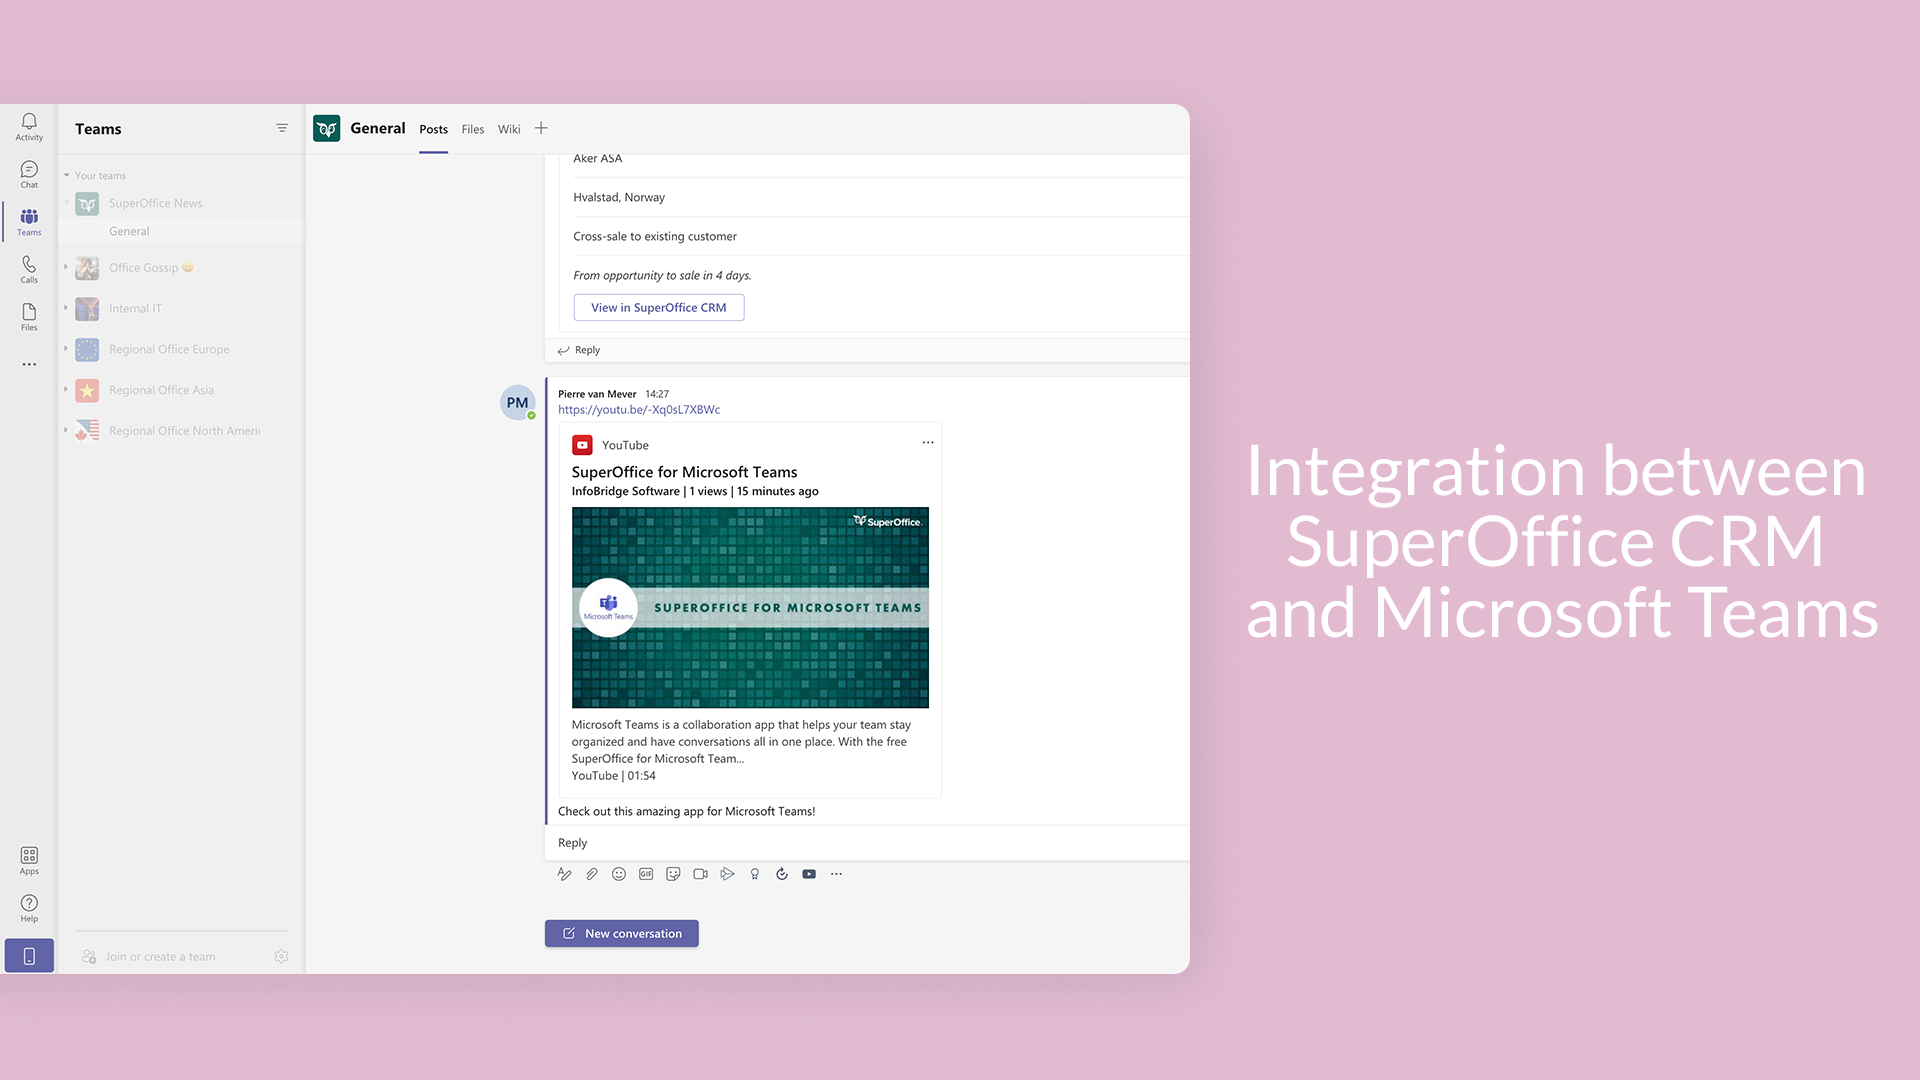Open the Files sidebar section
The width and height of the screenshot is (1920, 1080).
click(x=29, y=317)
